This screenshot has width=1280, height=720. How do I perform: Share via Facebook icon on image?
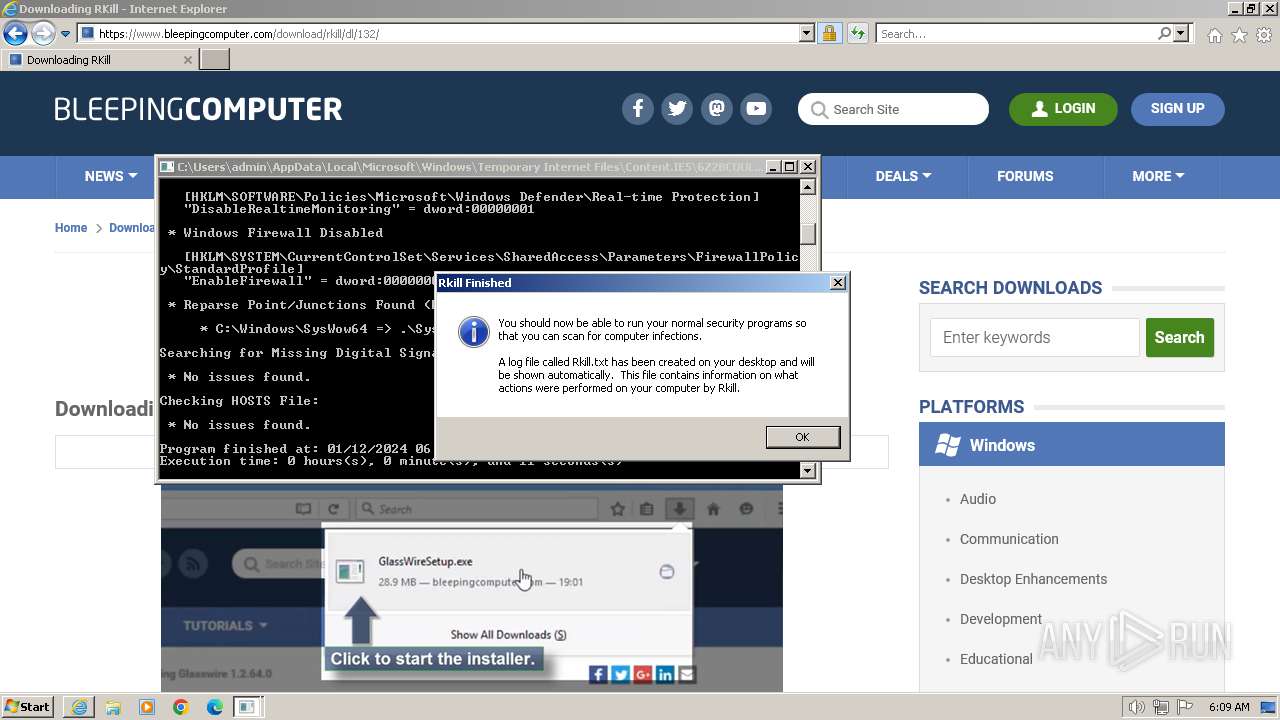coord(598,675)
